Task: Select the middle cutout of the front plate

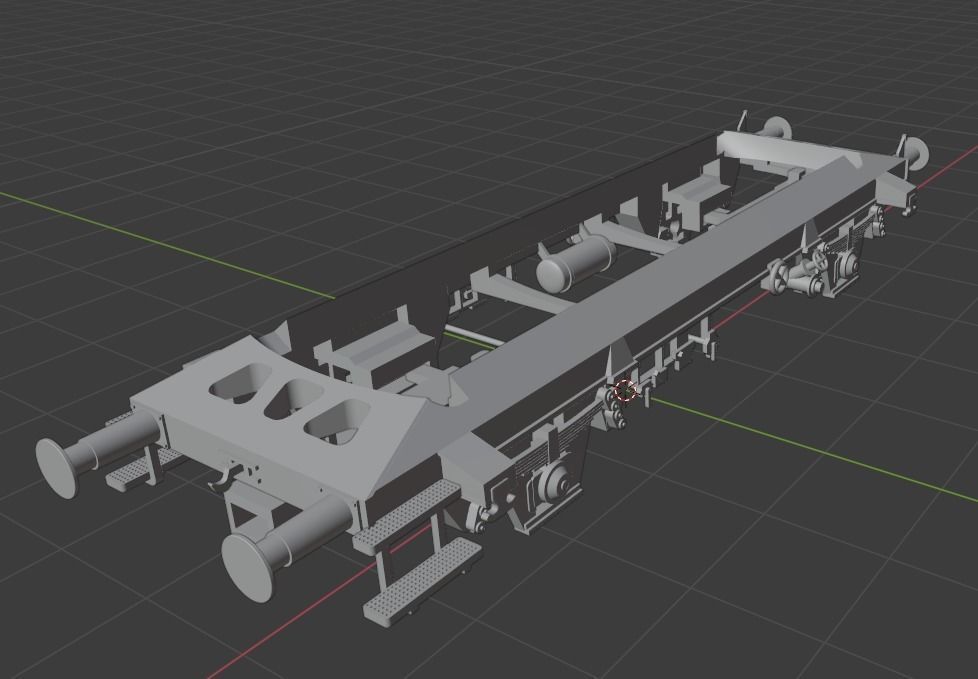Action: tap(294, 399)
